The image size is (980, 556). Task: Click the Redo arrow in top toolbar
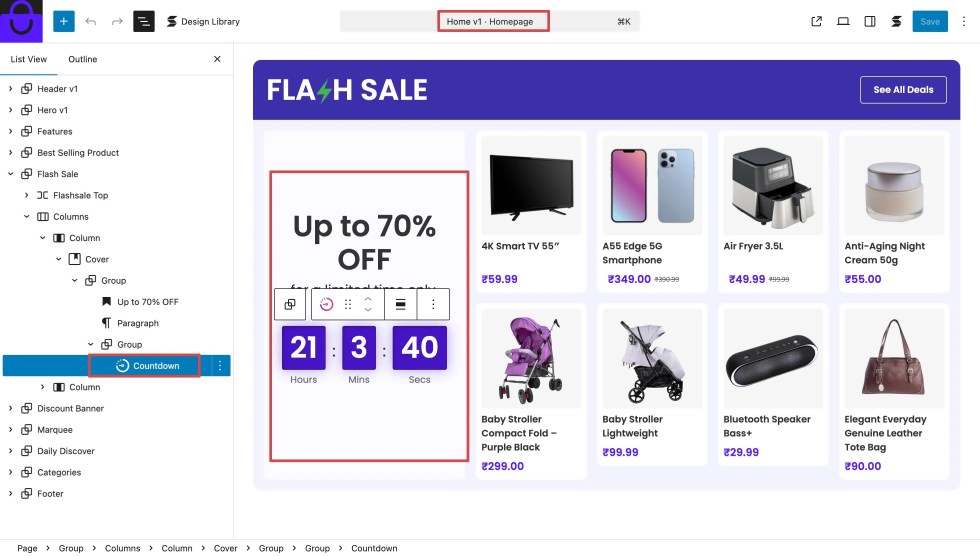click(x=117, y=21)
